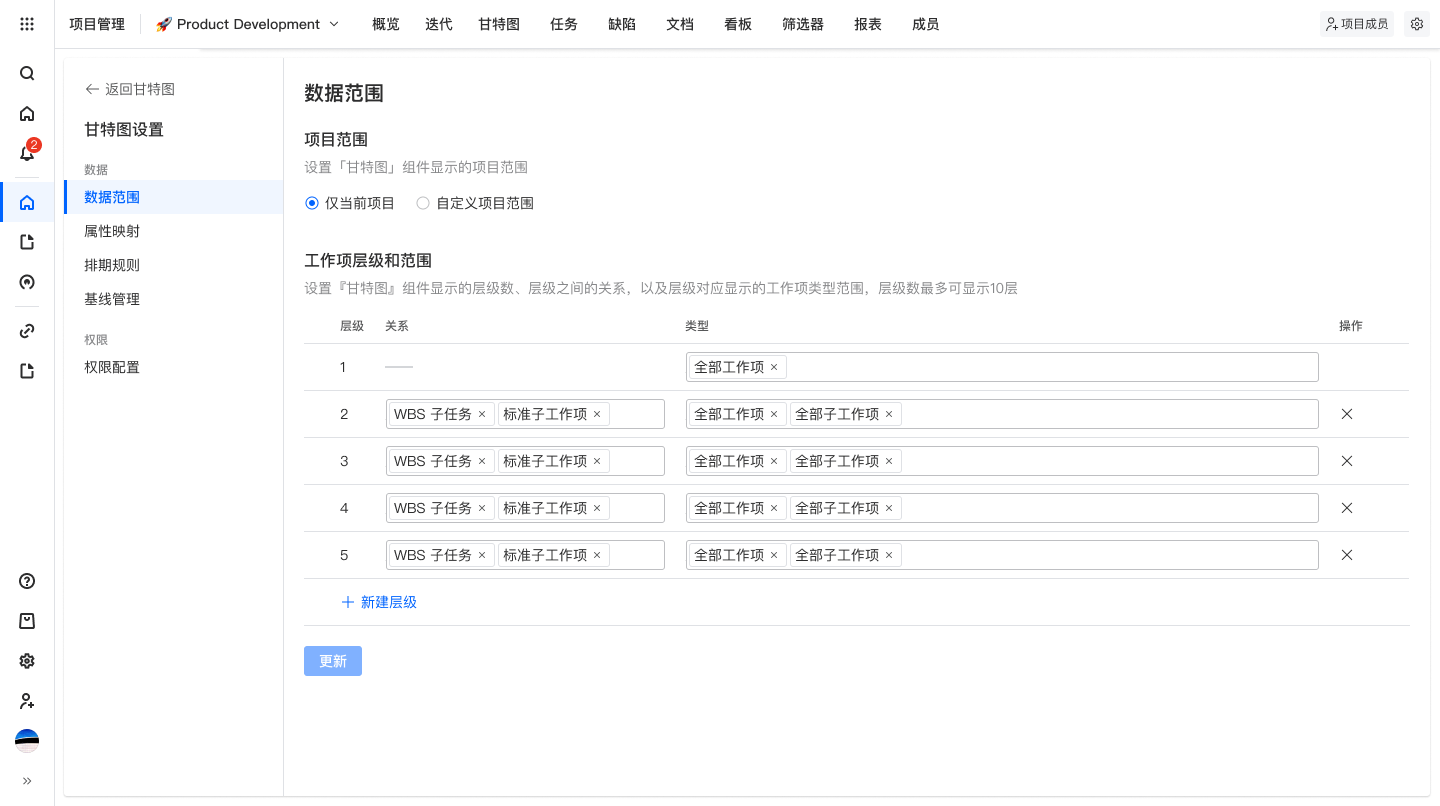Switch to the 迭代 tab
Image resolution: width=1440 pixels, height=806 pixels.
438,24
